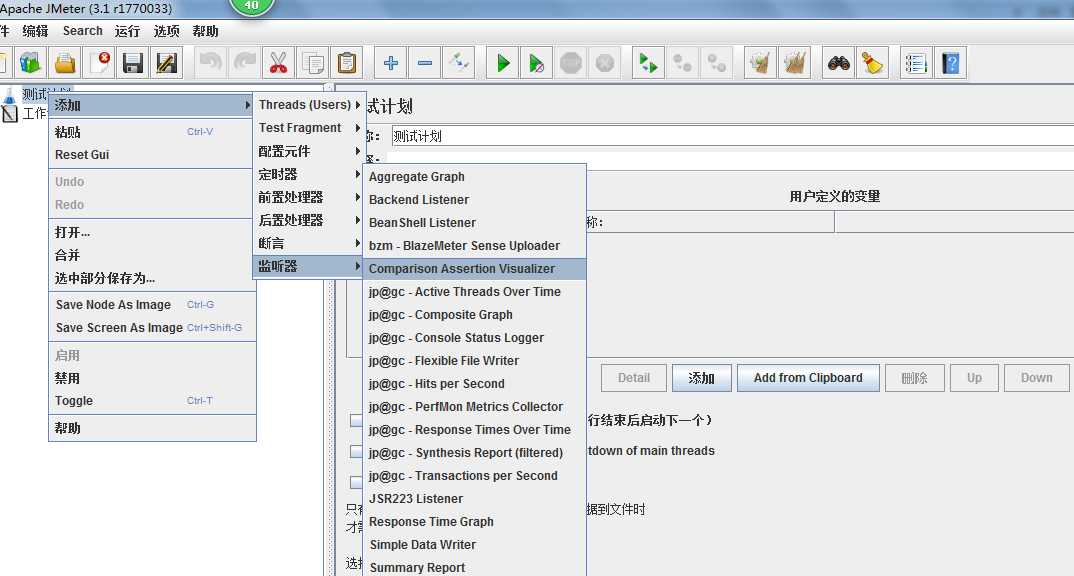Screen dimensions: 1074x576
Task: Select Response Time Graph listener
Action: [474, 522]
